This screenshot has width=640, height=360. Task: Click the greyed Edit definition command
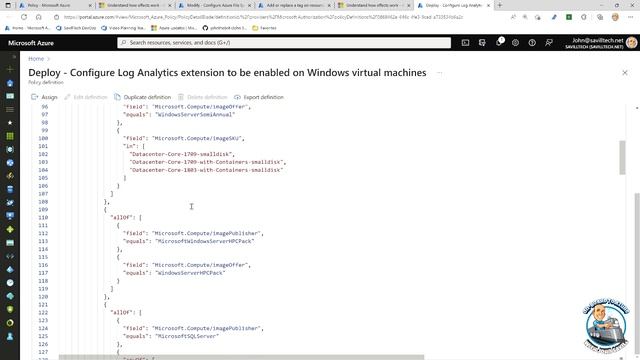[x=86, y=97]
